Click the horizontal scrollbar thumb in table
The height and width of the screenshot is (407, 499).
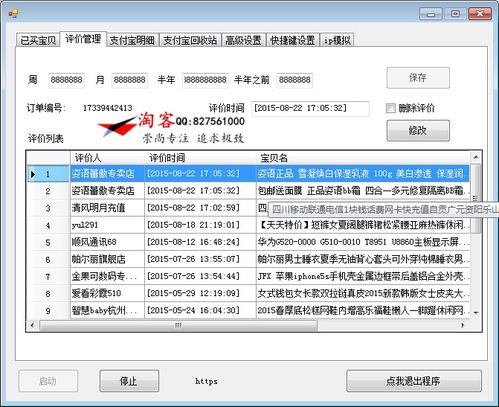pyautogui.click(x=178, y=325)
